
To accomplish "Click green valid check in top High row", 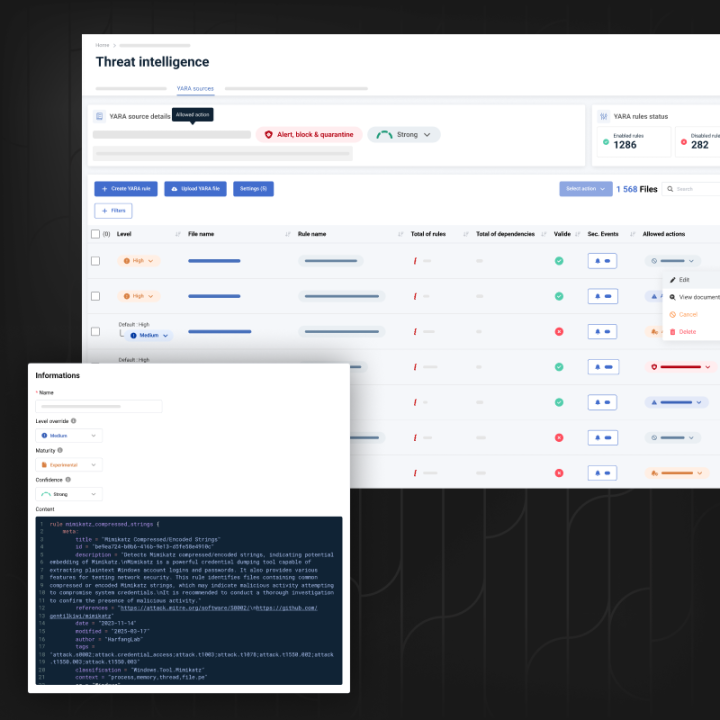I will pyautogui.click(x=559, y=261).
